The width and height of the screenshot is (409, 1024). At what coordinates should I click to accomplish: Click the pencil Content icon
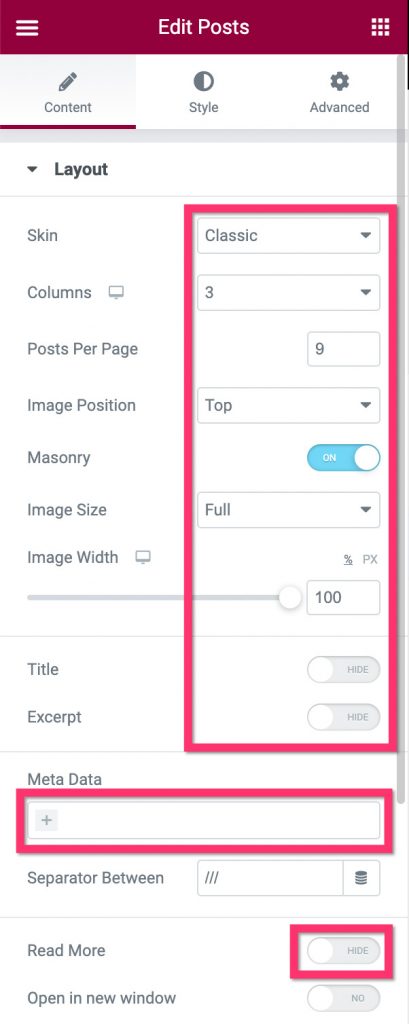[x=67, y=82]
